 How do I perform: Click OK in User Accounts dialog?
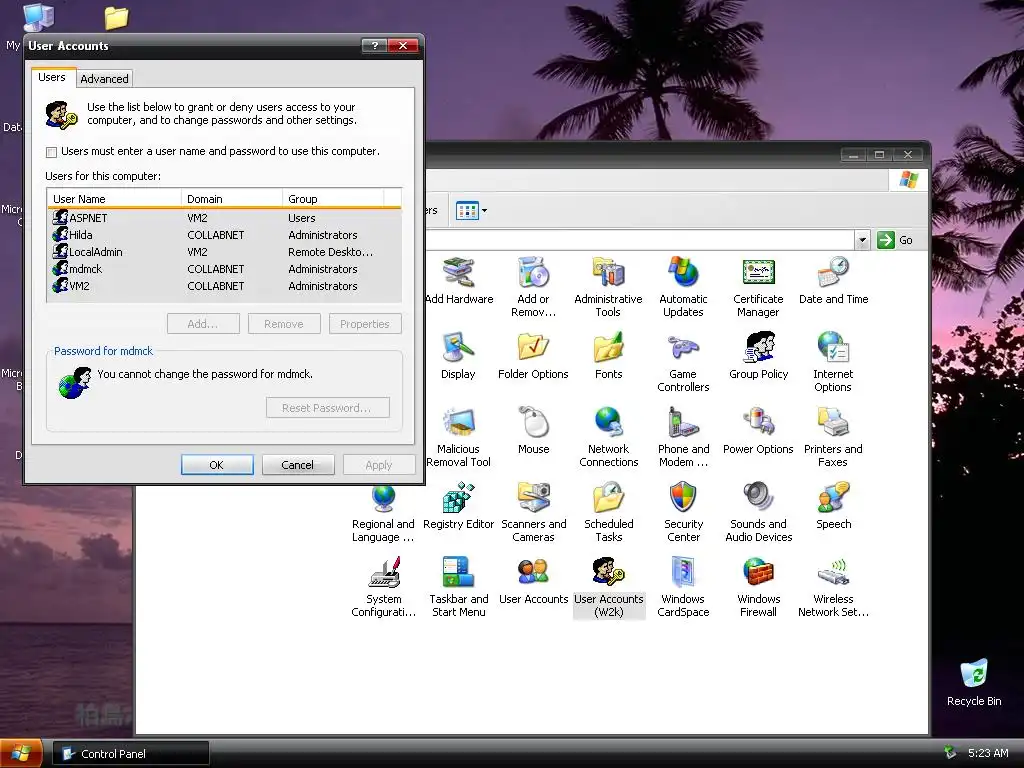tap(217, 465)
